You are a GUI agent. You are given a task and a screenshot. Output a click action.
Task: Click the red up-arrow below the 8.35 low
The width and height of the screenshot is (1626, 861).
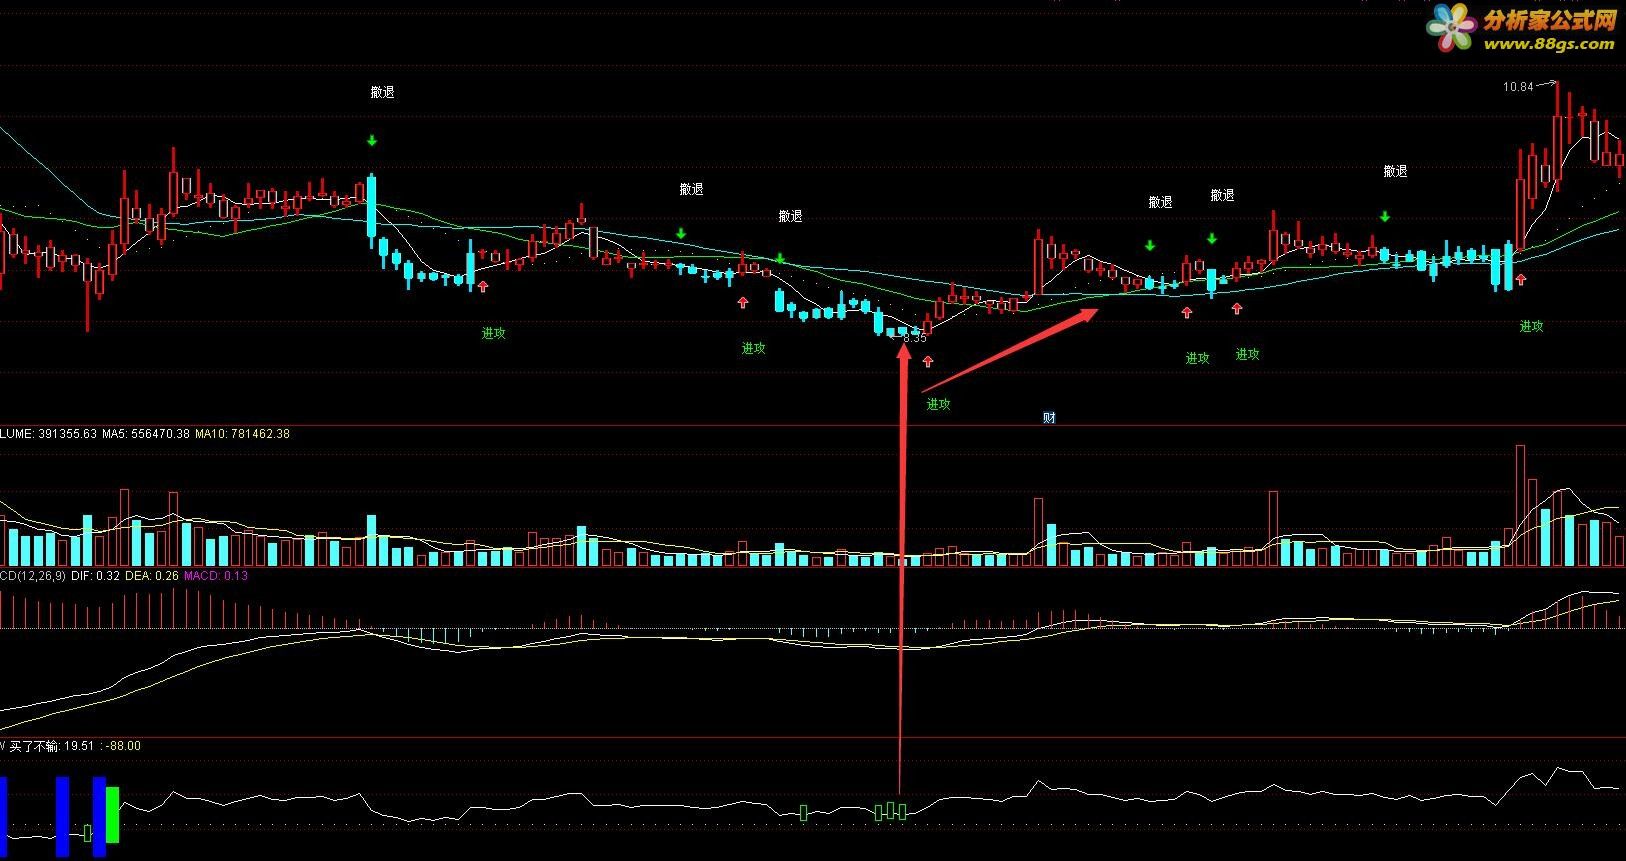(x=928, y=361)
